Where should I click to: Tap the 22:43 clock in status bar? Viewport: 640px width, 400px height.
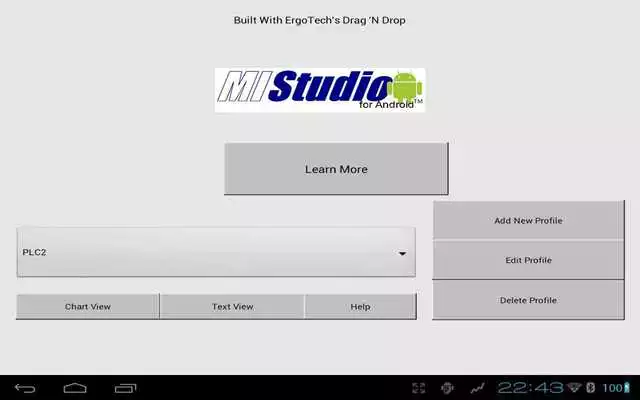click(x=530, y=388)
